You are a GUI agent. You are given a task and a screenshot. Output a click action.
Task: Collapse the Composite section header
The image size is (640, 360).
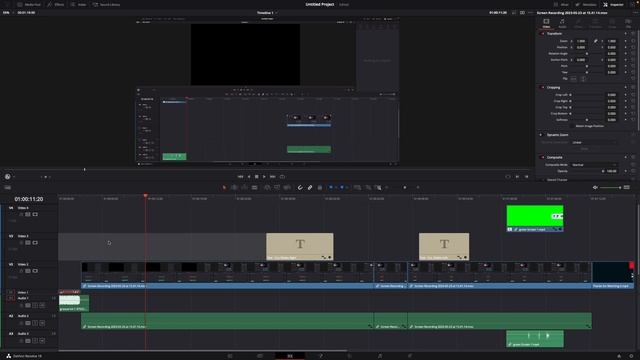click(555, 157)
